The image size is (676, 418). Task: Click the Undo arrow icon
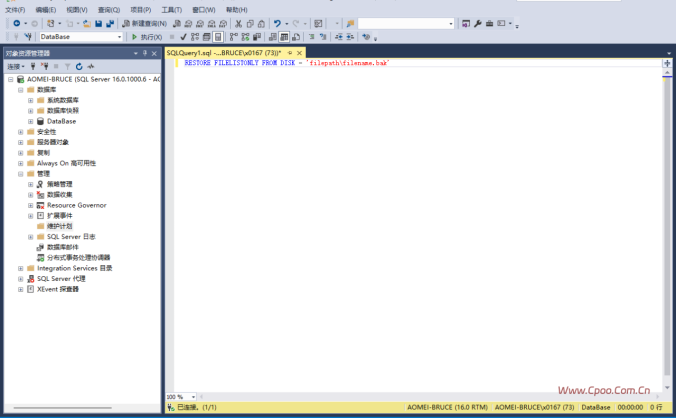pyautogui.click(x=277, y=23)
